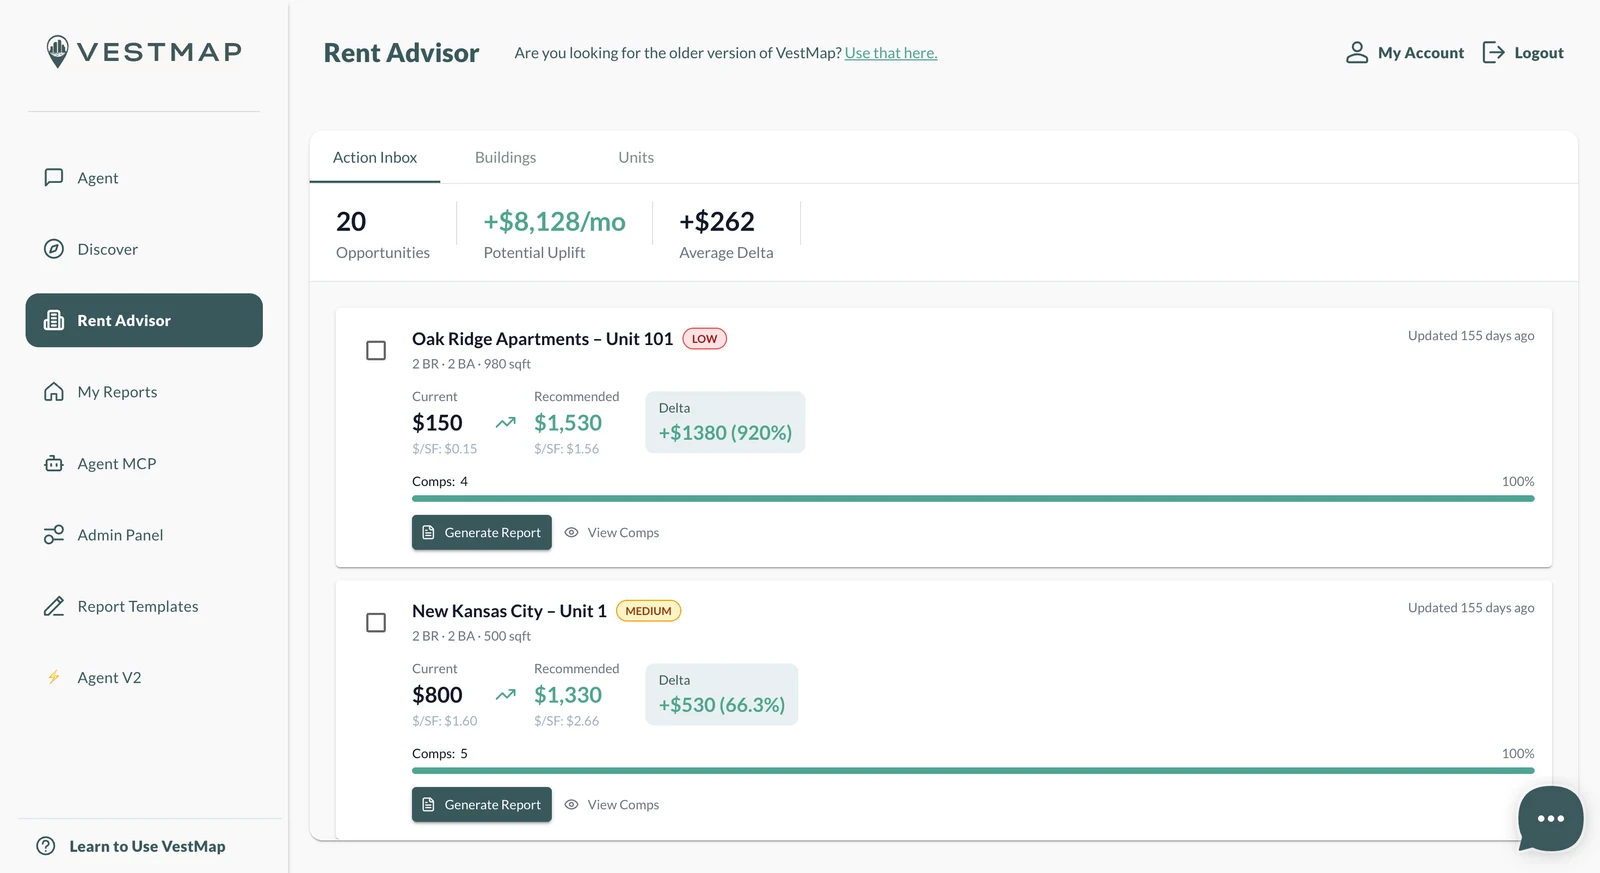Click the current rent $150
This screenshot has width=1600, height=873.
(x=437, y=423)
